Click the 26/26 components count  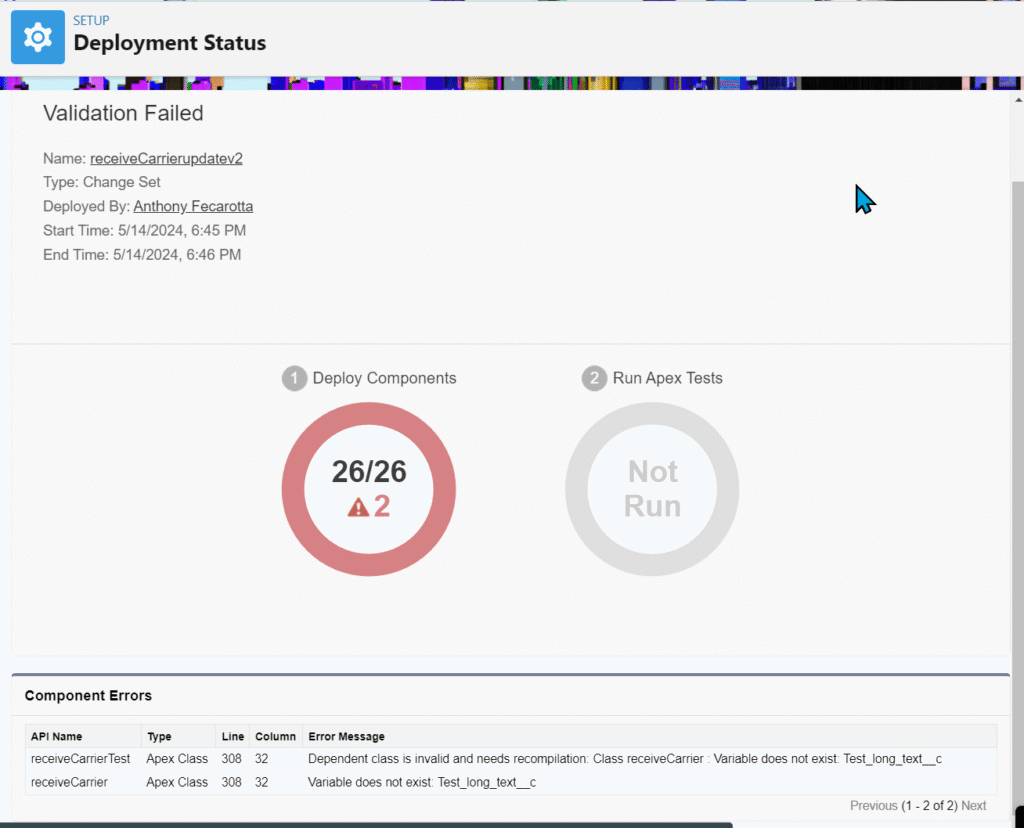point(369,472)
